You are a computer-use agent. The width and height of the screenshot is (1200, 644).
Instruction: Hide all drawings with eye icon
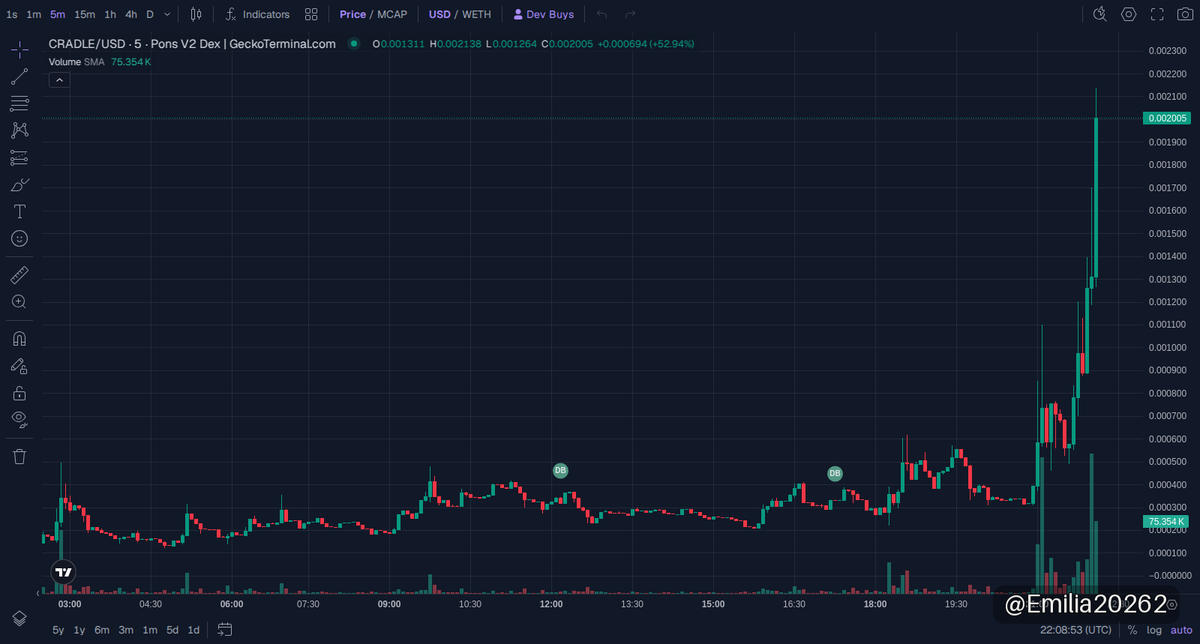[x=19, y=419]
